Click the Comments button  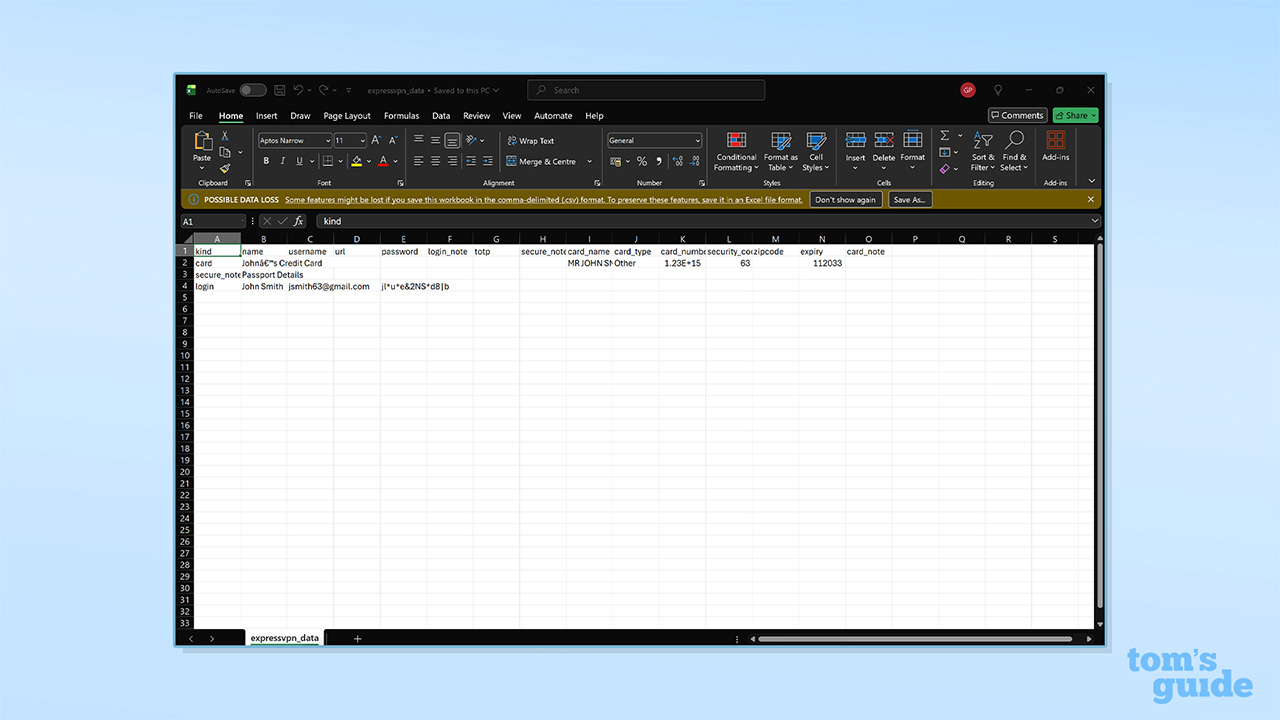pyautogui.click(x=1018, y=116)
